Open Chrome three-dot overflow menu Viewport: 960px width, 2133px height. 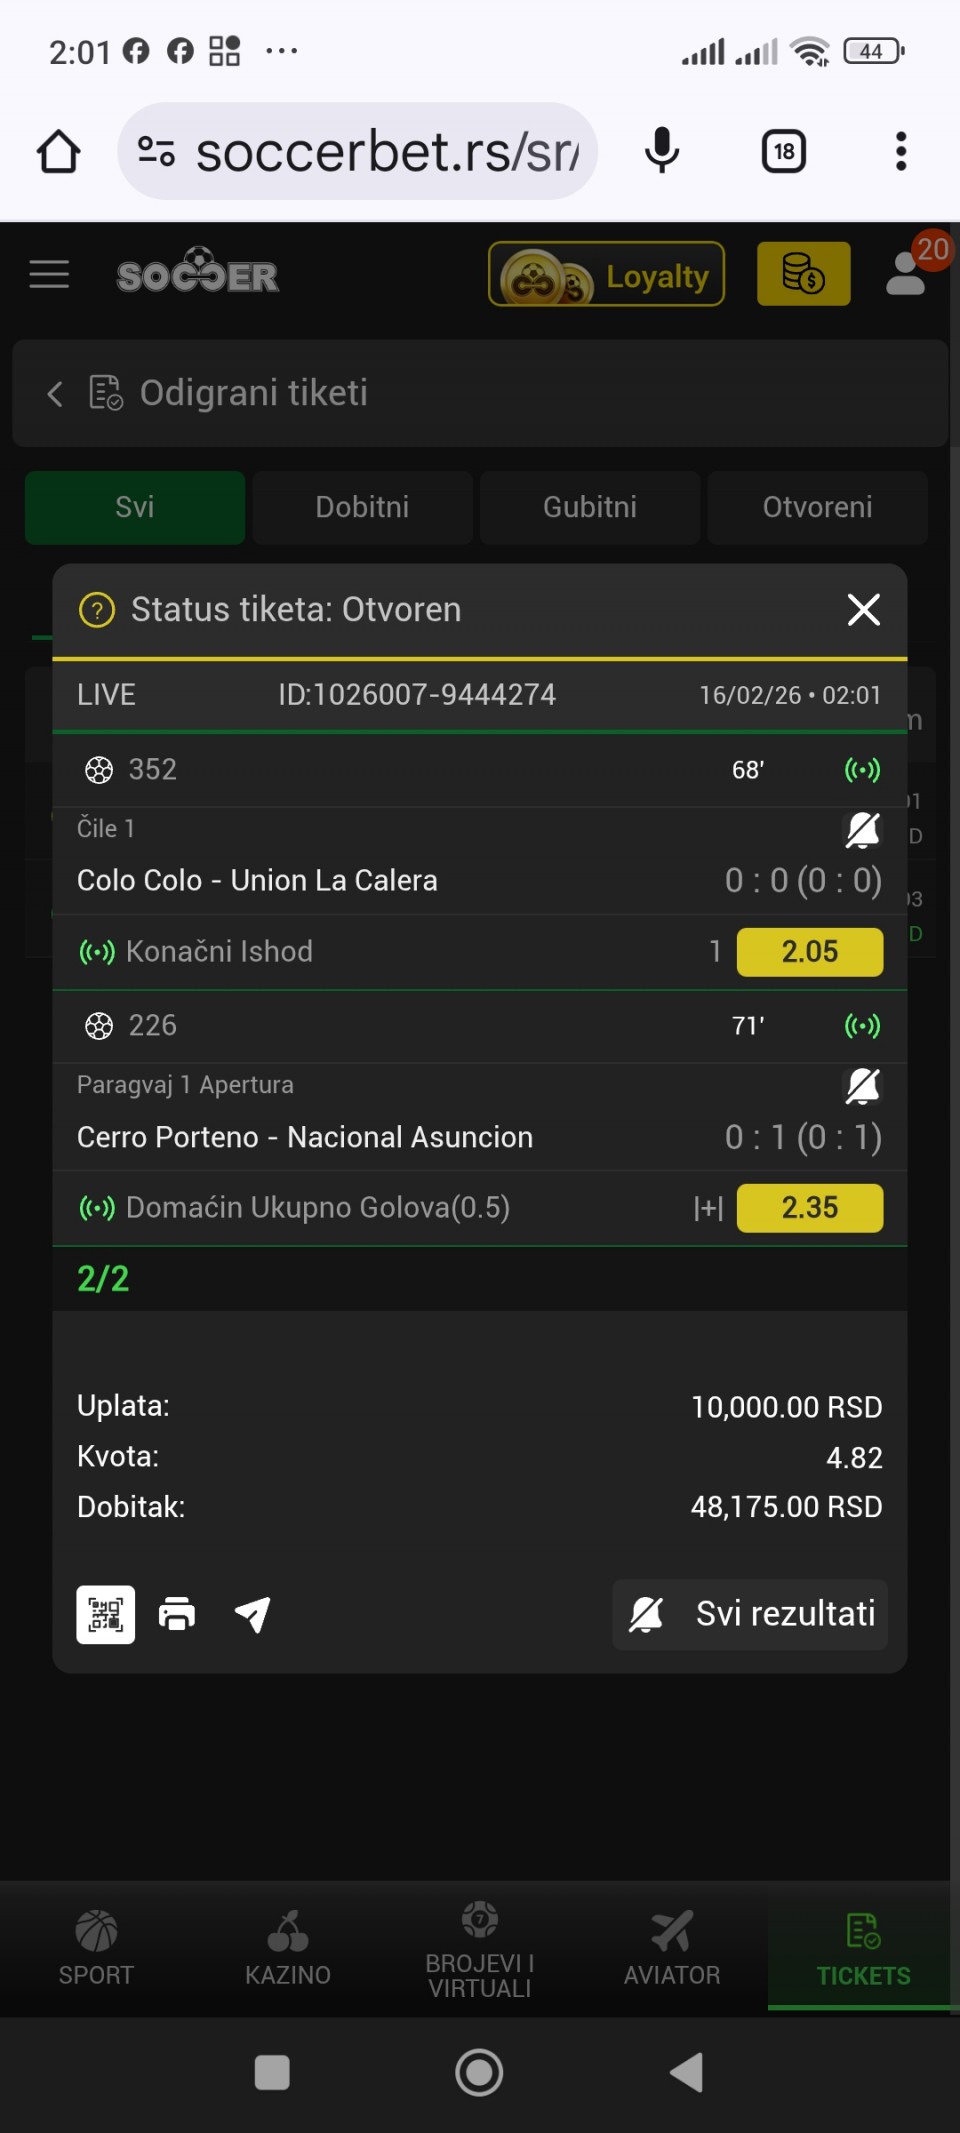[x=901, y=152]
